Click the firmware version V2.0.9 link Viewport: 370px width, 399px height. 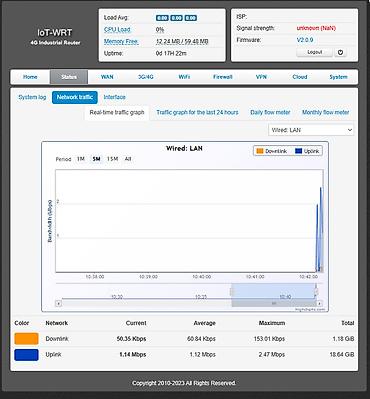pos(305,40)
